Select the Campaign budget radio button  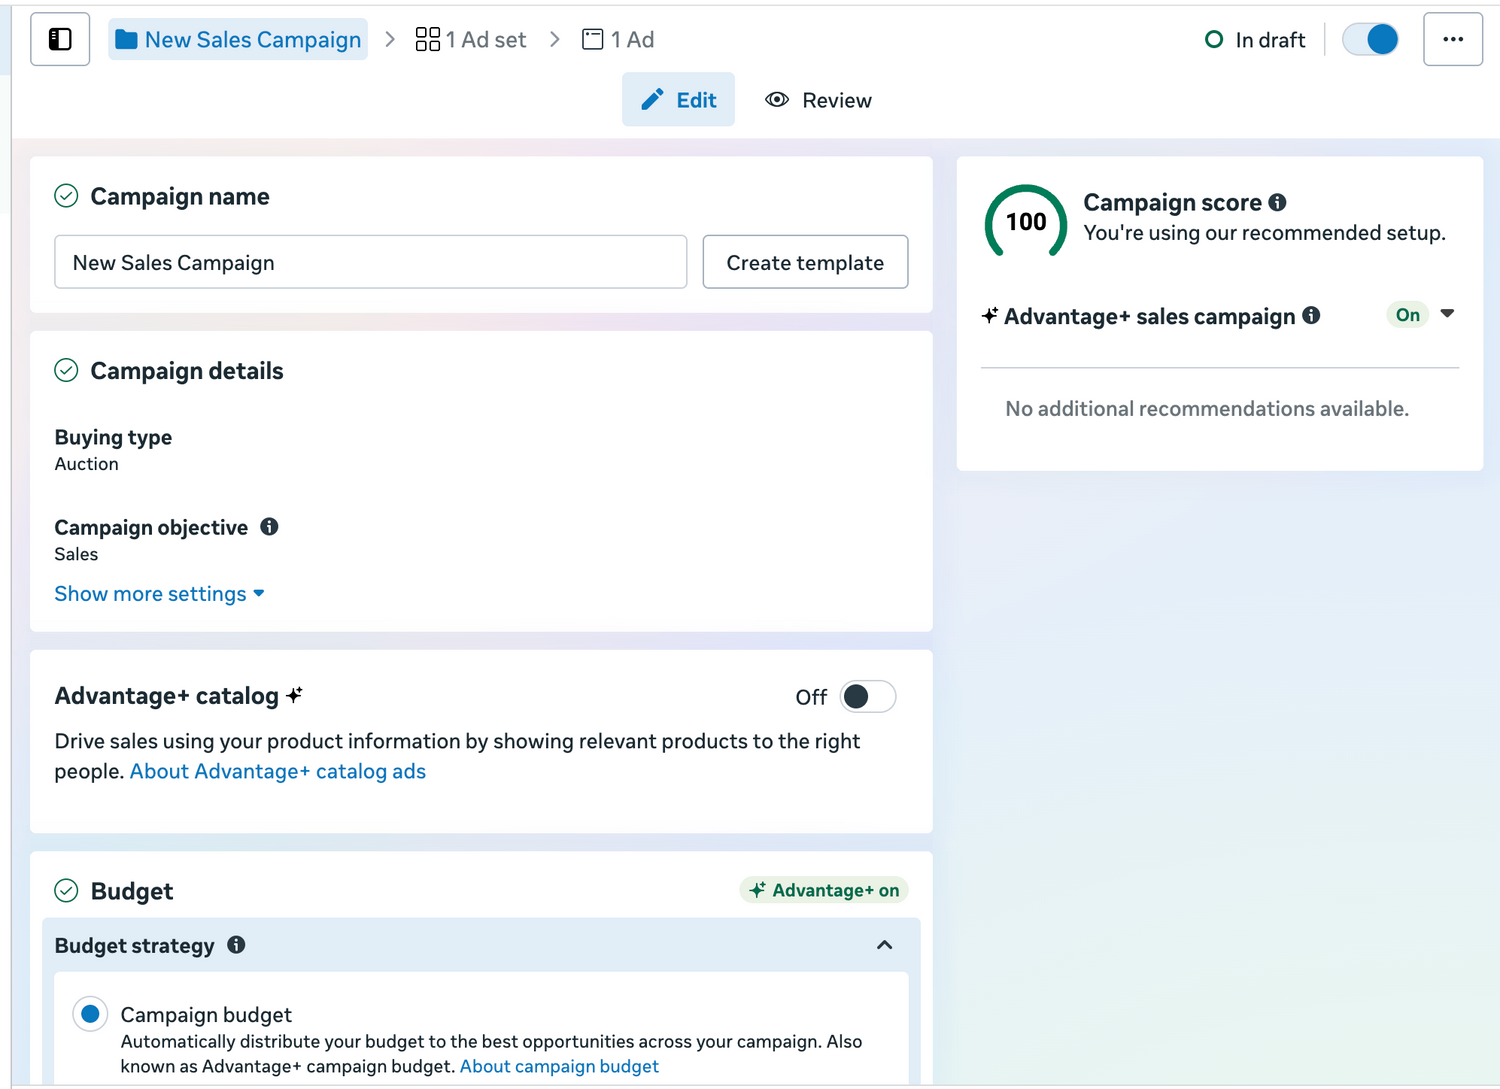coord(90,1014)
